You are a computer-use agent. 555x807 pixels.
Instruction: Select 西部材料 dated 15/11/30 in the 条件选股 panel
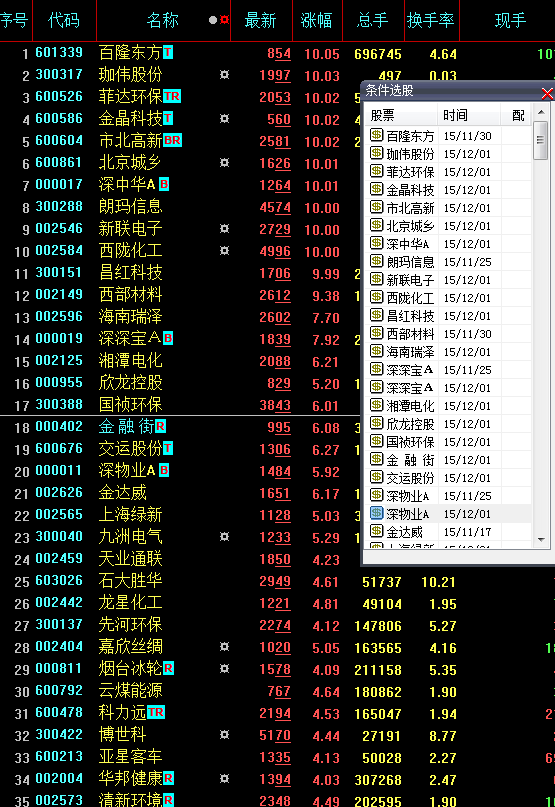tap(448, 334)
